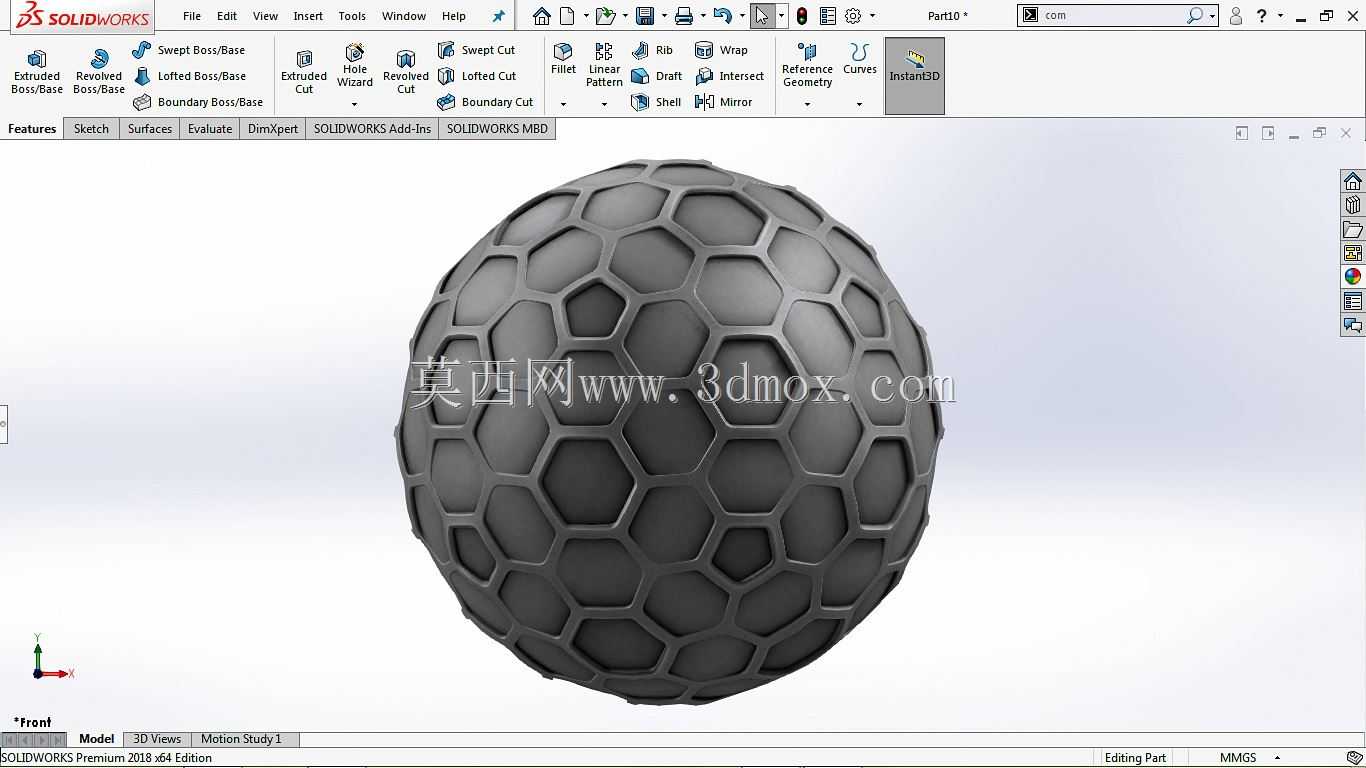Image resolution: width=1366 pixels, height=768 pixels.
Task: Open the SOLIDWORKS Add-Ins tab
Action: click(372, 129)
